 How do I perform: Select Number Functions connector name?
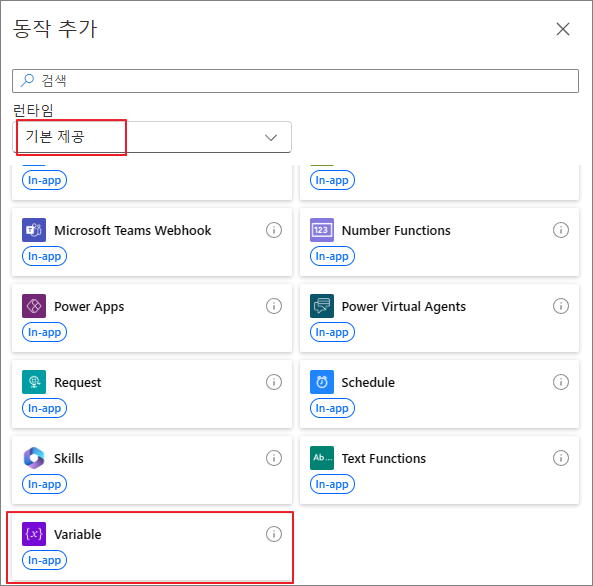396,230
